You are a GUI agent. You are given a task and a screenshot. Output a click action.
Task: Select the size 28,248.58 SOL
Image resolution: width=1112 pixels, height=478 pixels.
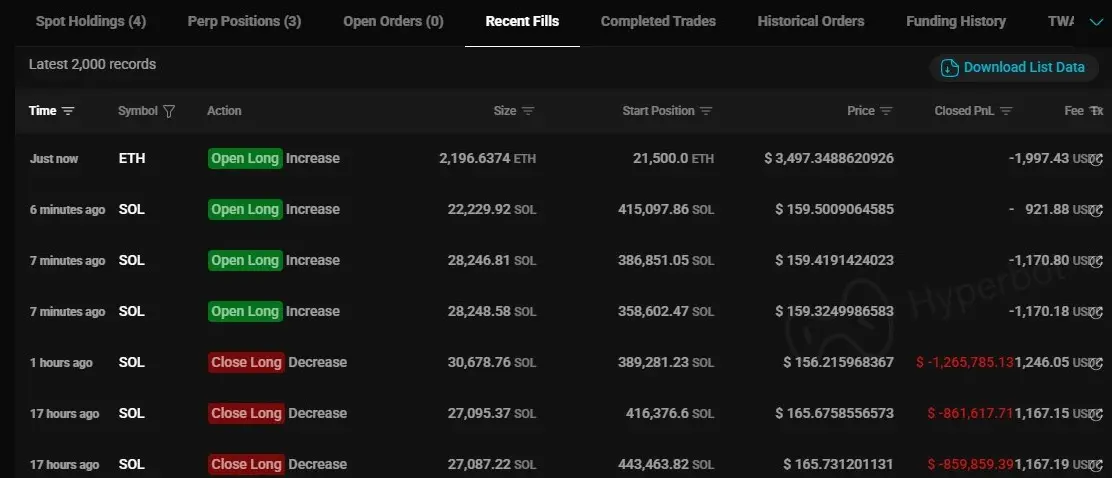point(491,311)
